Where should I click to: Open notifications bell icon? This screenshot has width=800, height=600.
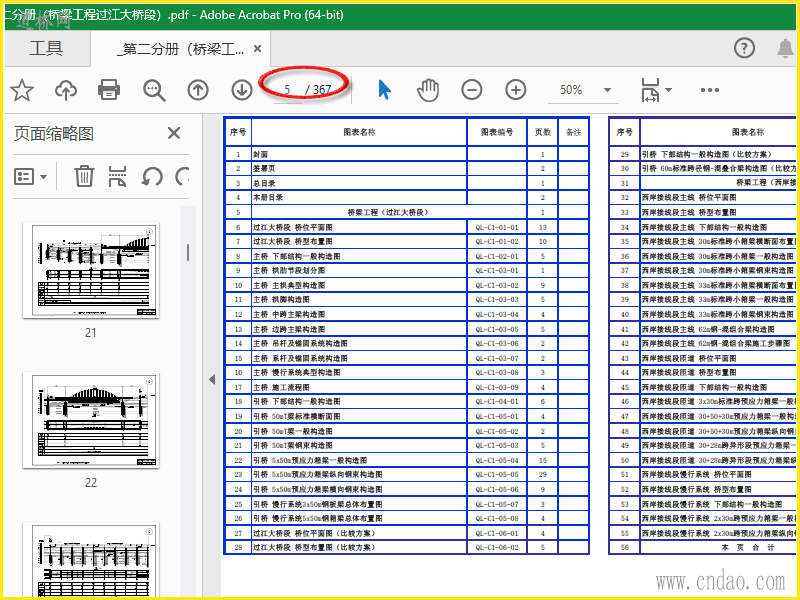pyautogui.click(x=785, y=48)
